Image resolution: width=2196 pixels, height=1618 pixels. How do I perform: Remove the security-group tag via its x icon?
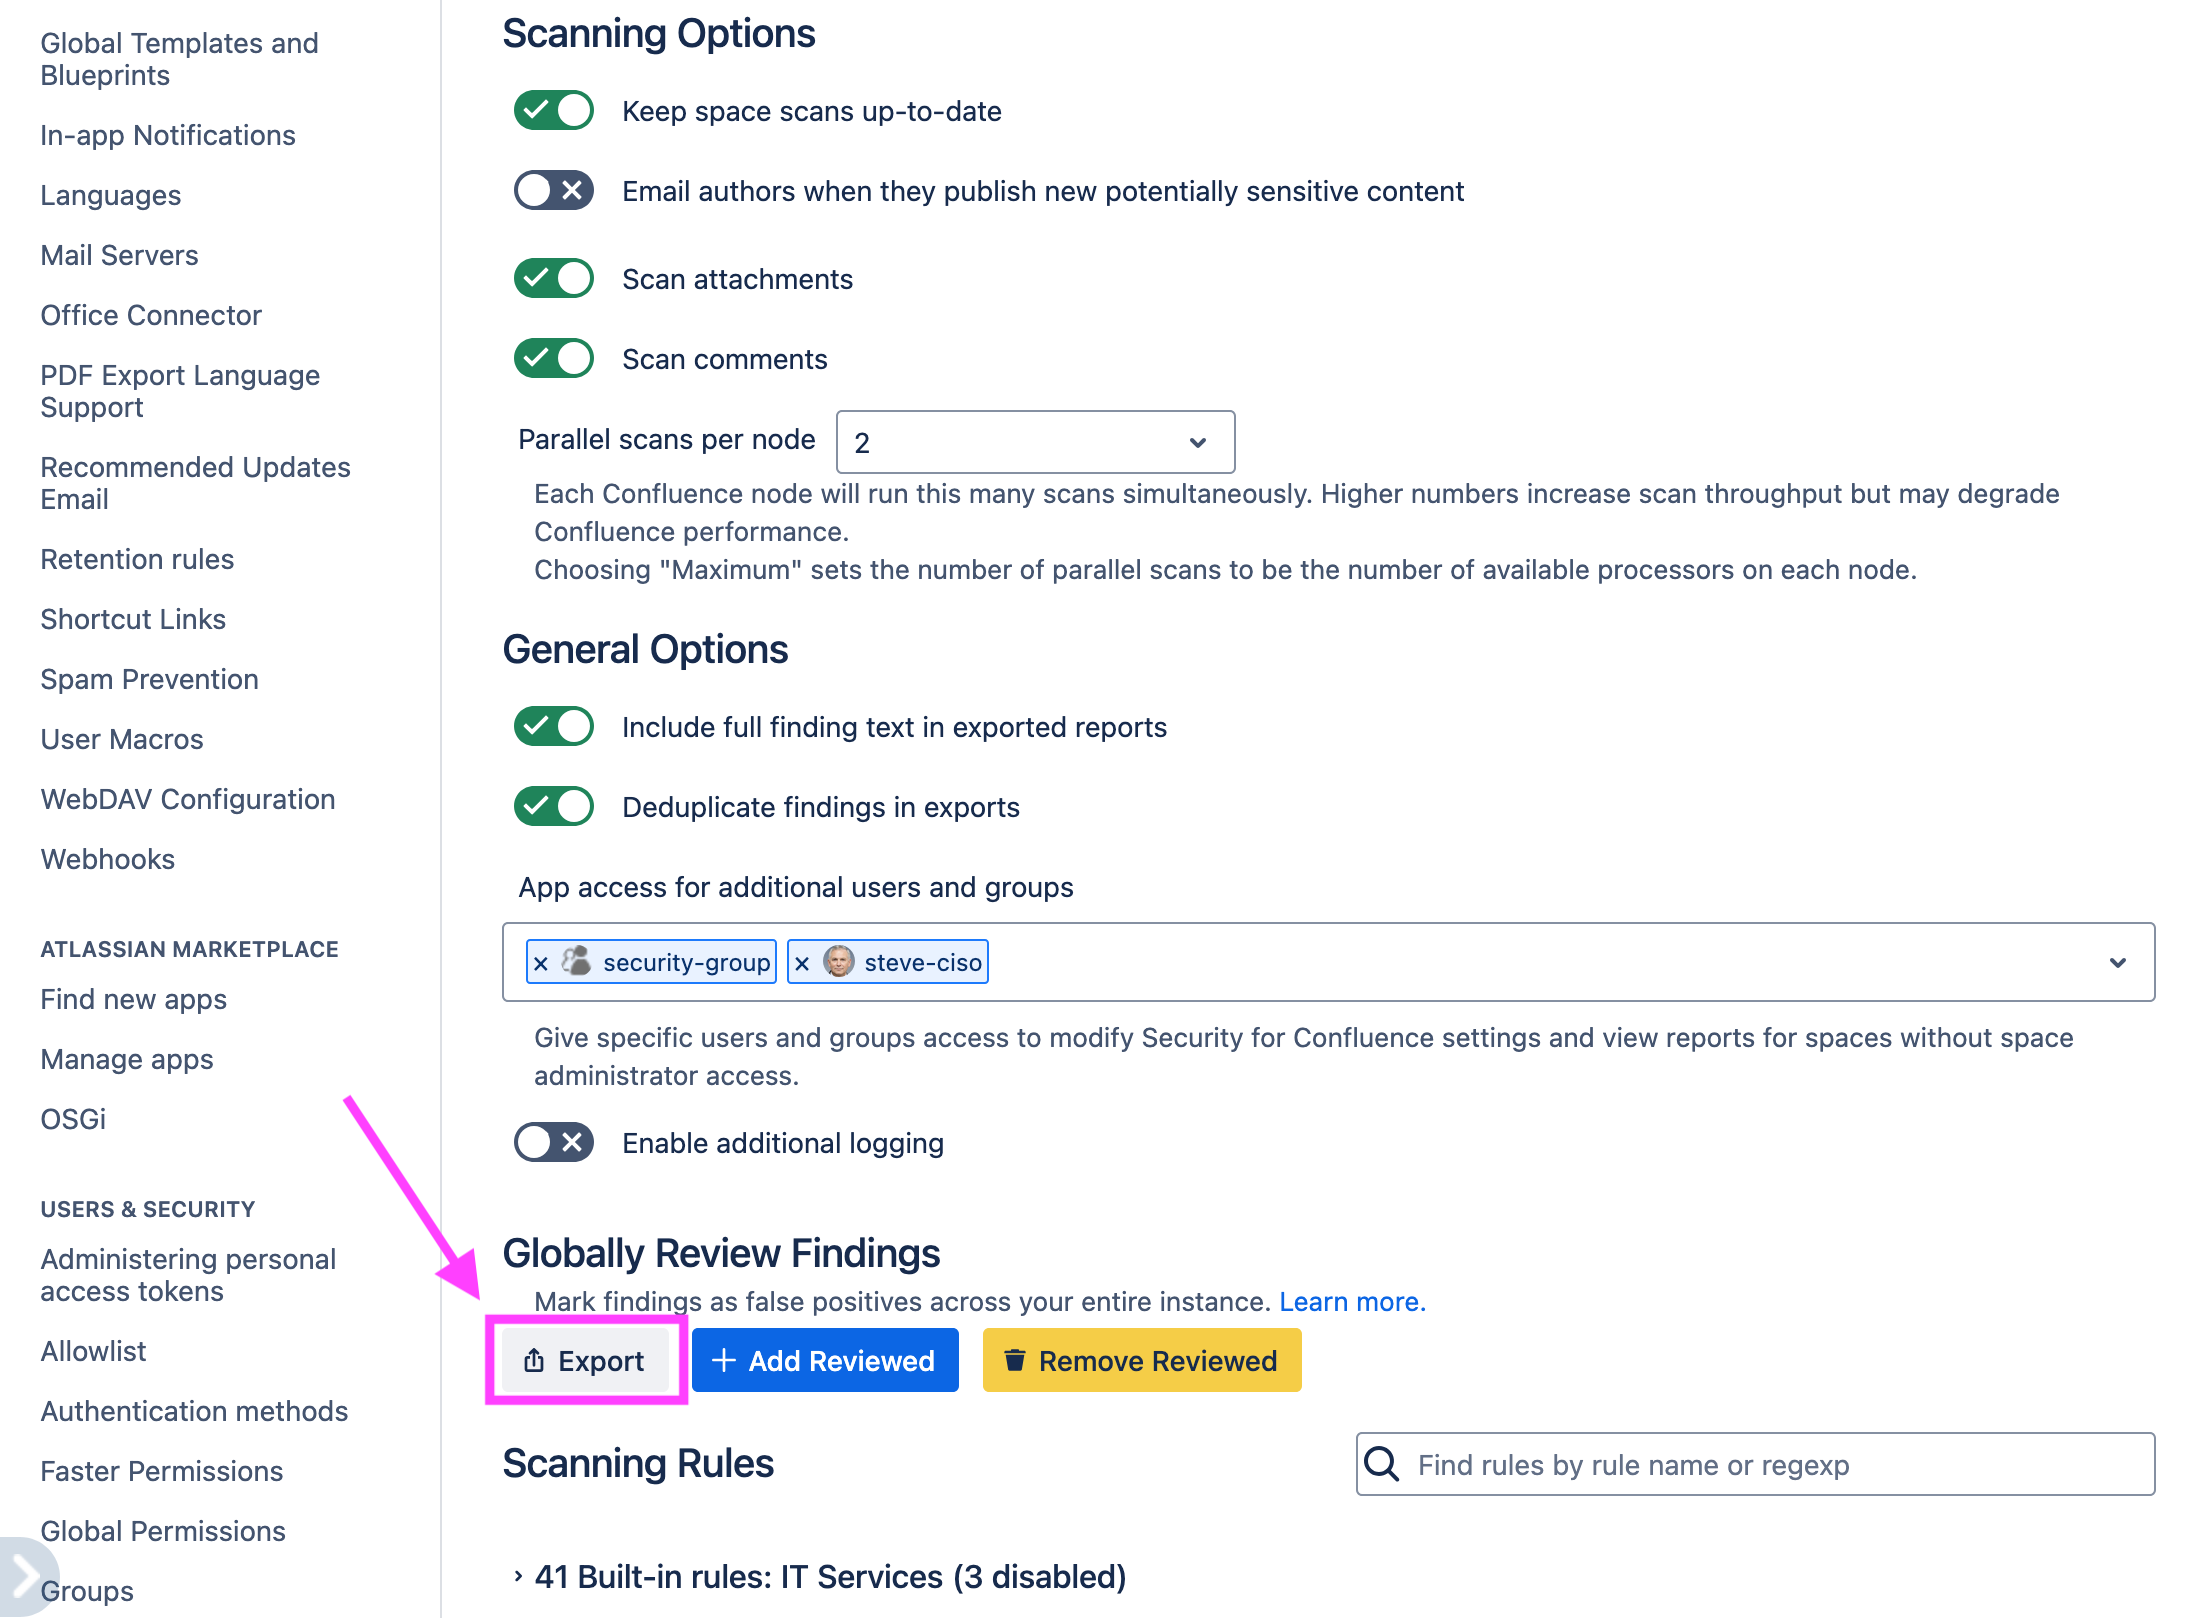tap(542, 962)
